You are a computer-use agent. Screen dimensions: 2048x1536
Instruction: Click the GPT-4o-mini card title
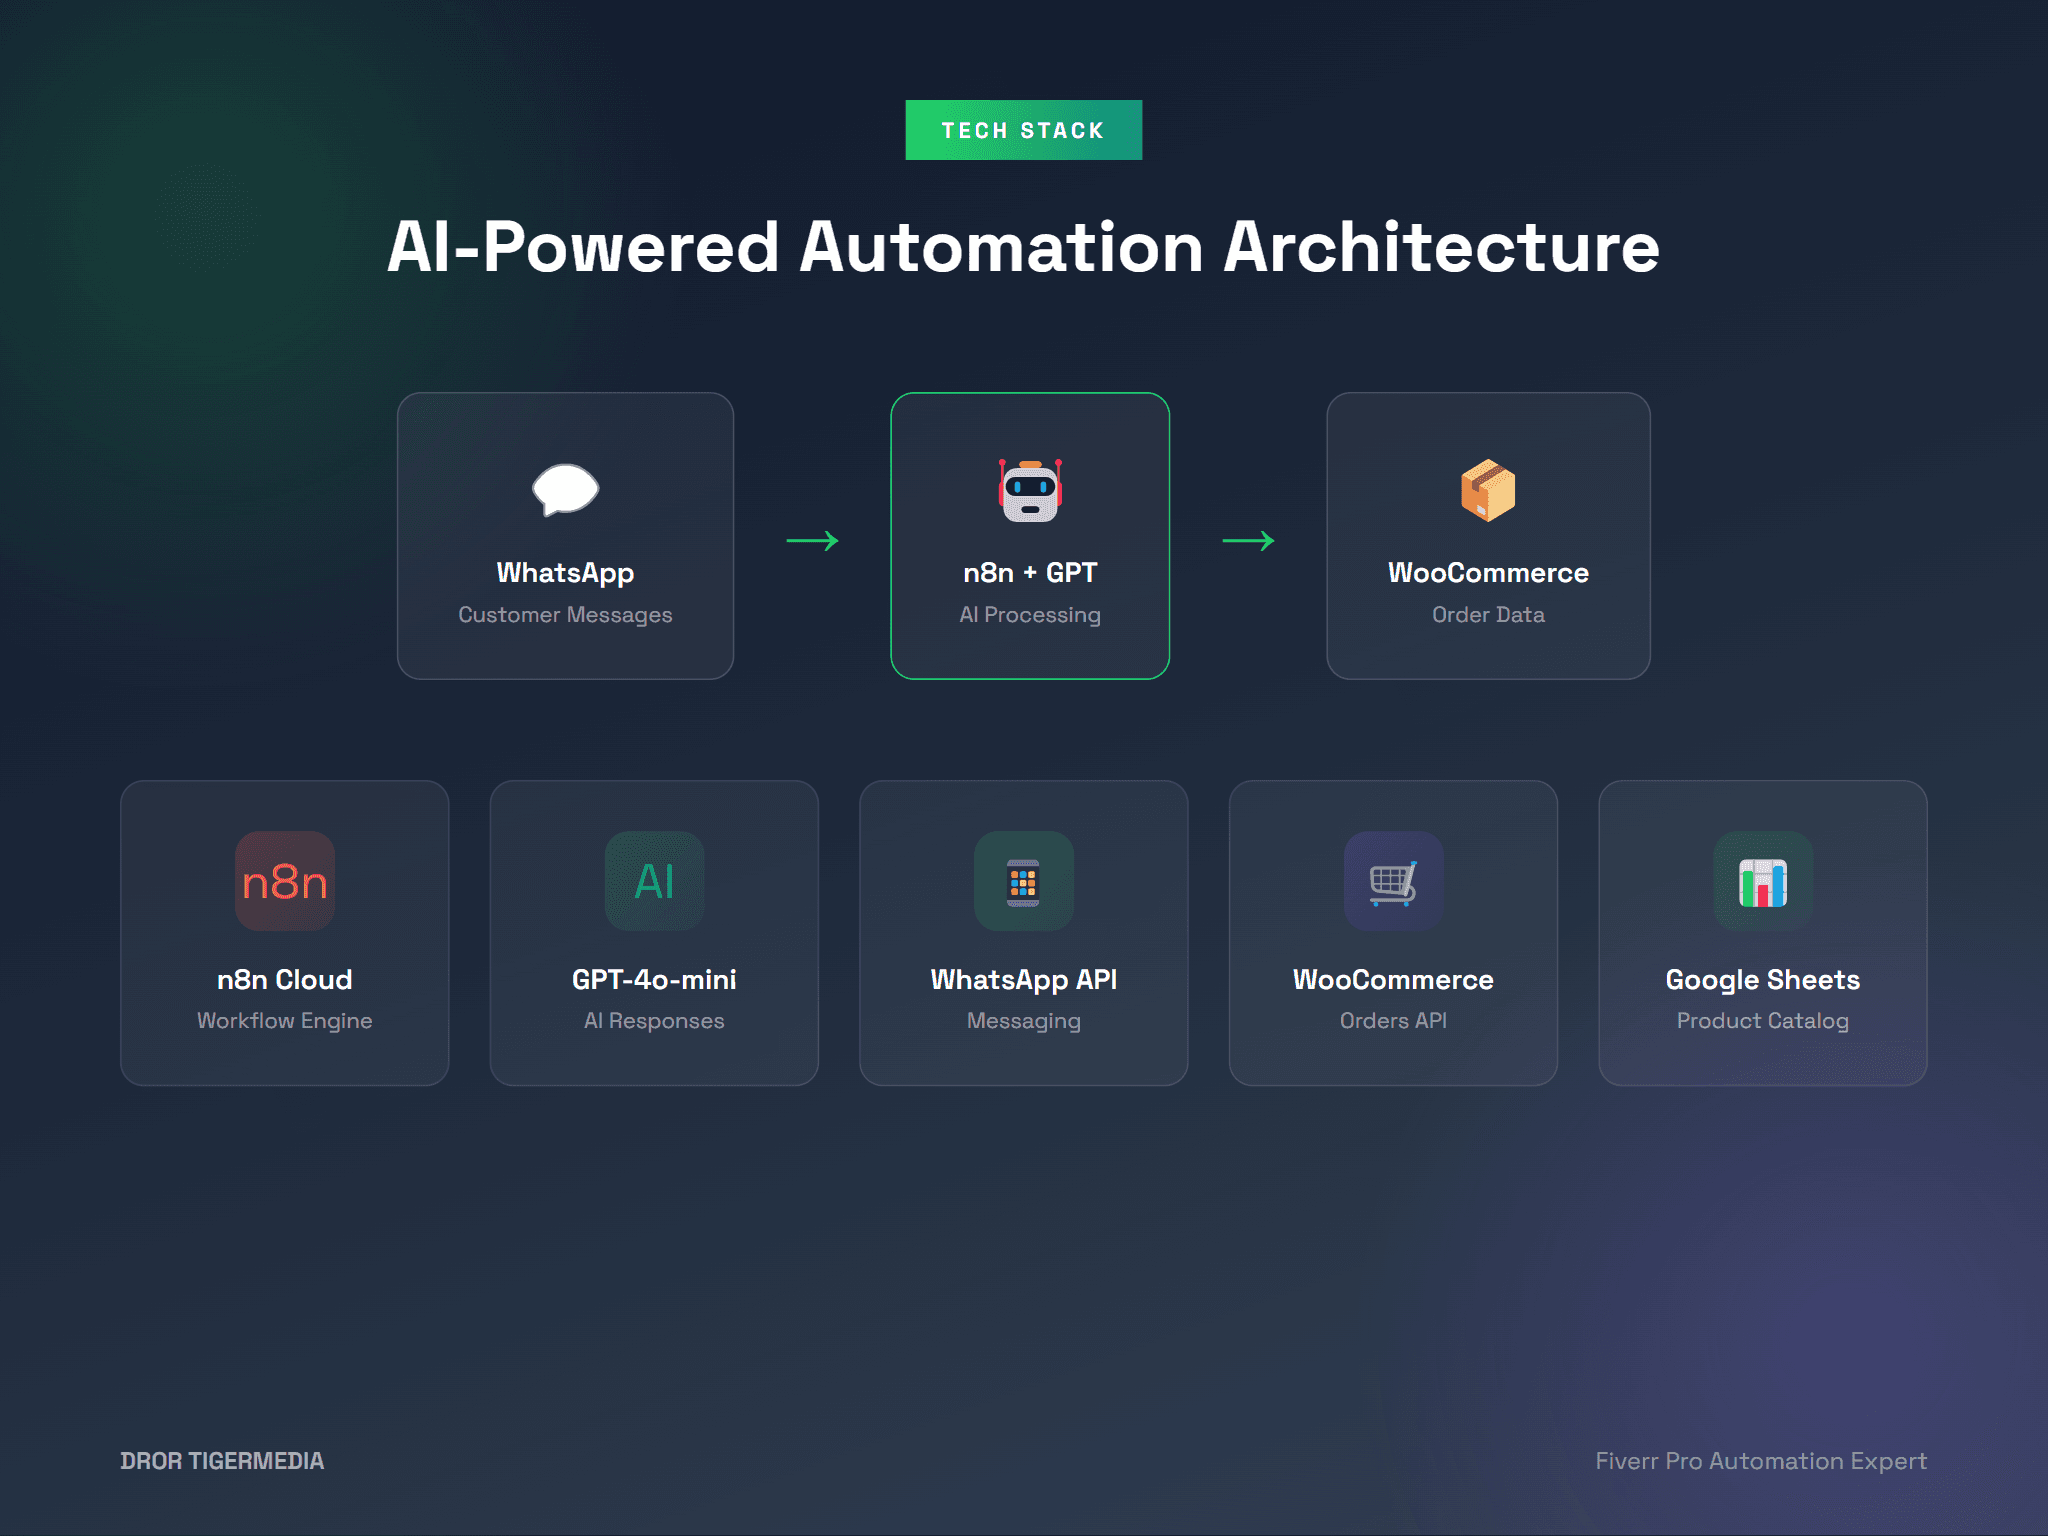pos(654,979)
